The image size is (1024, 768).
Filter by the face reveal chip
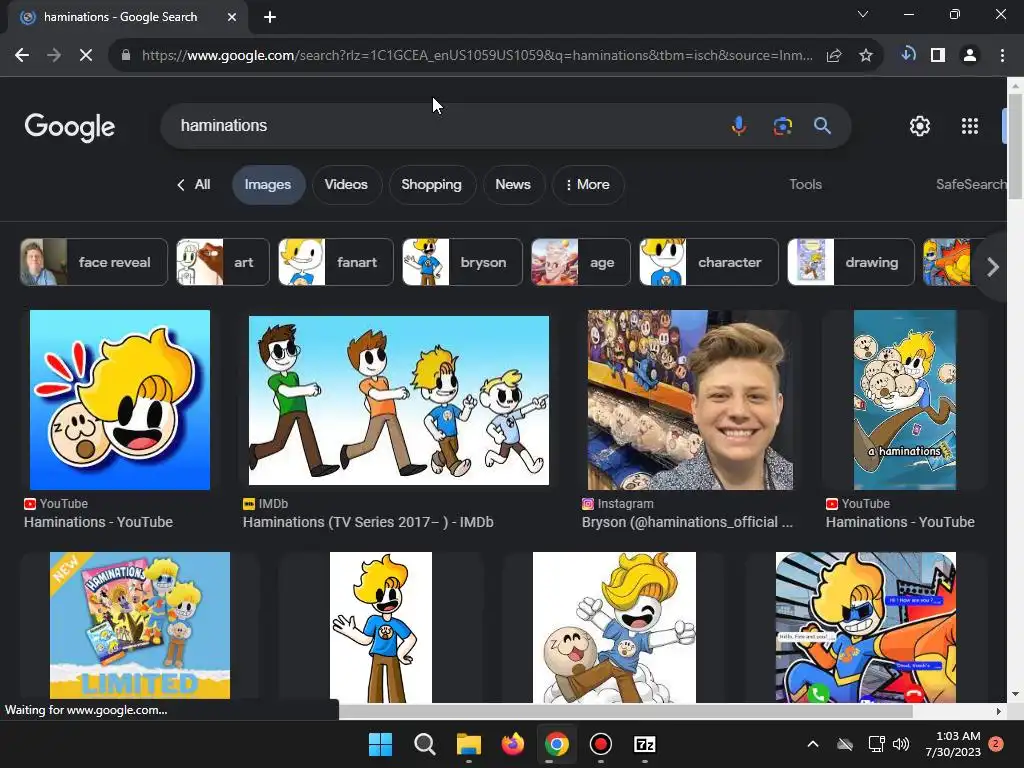(93, 263)
